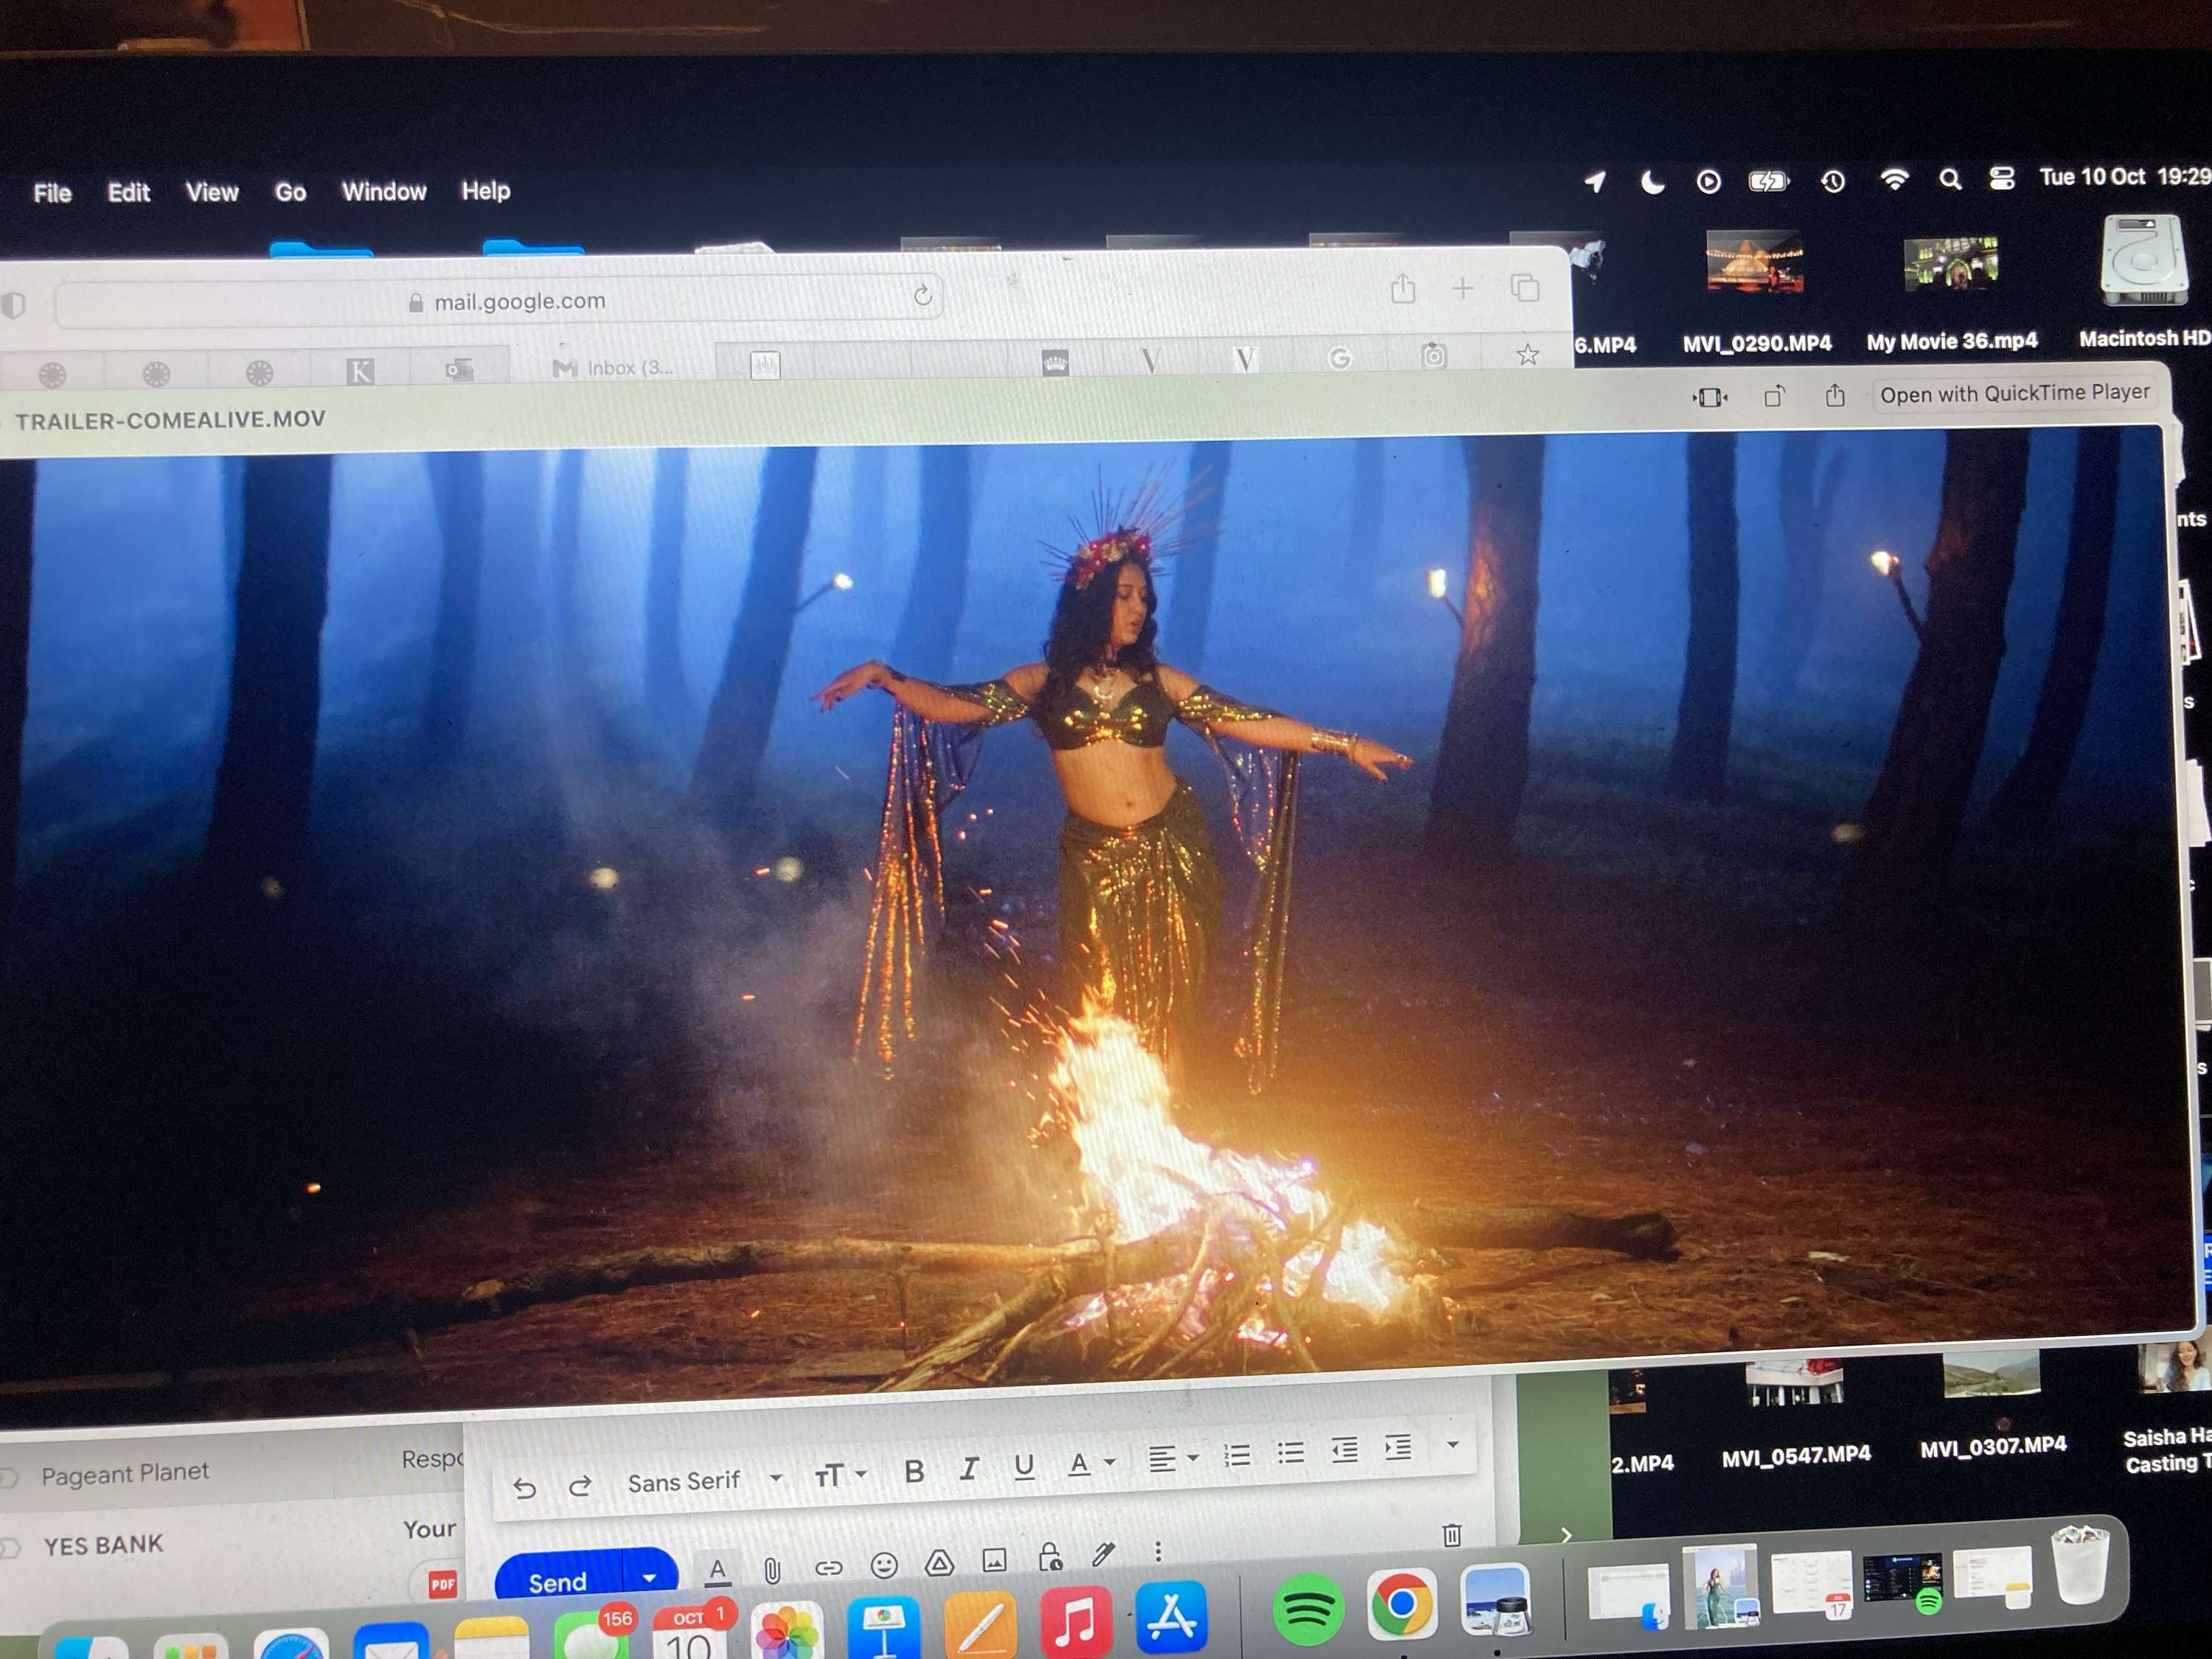
Task: Open Google Chrome from the Dock
Action: (x=1401, y=1604)
